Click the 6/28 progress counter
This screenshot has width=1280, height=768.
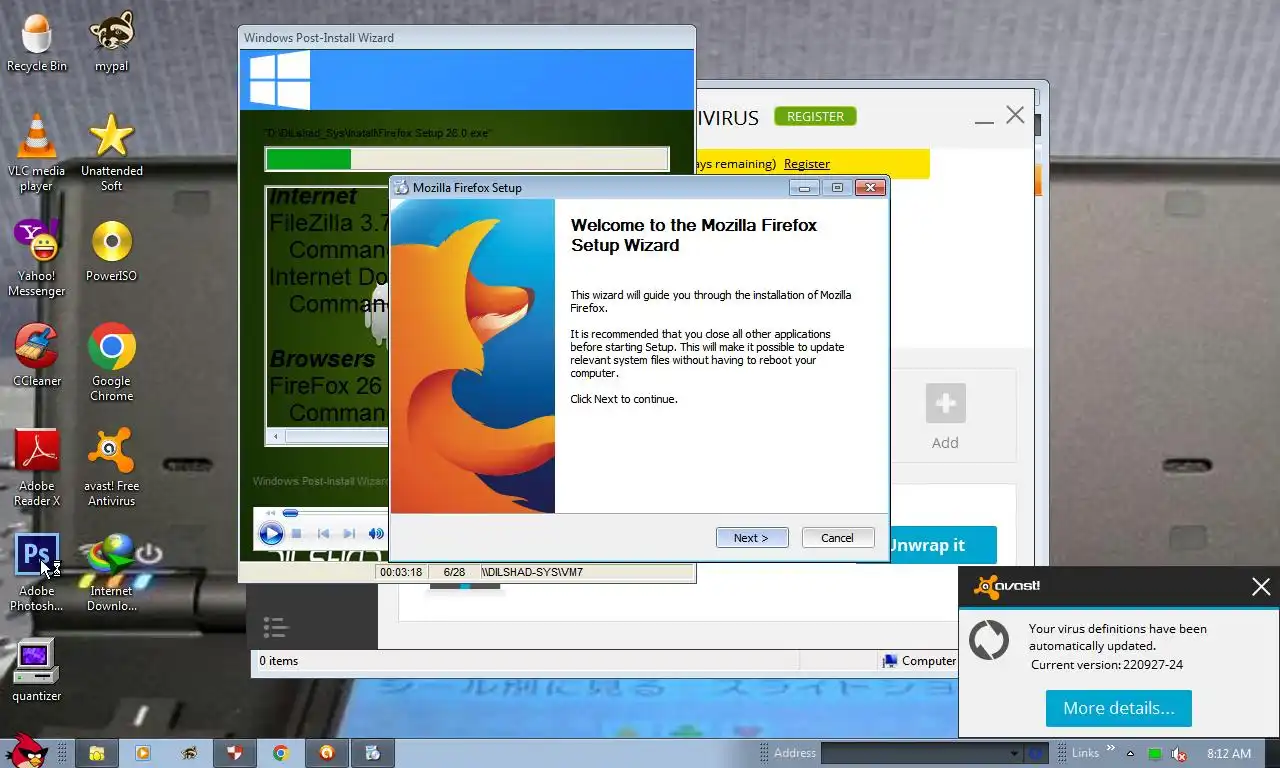[x=454, y=572]
